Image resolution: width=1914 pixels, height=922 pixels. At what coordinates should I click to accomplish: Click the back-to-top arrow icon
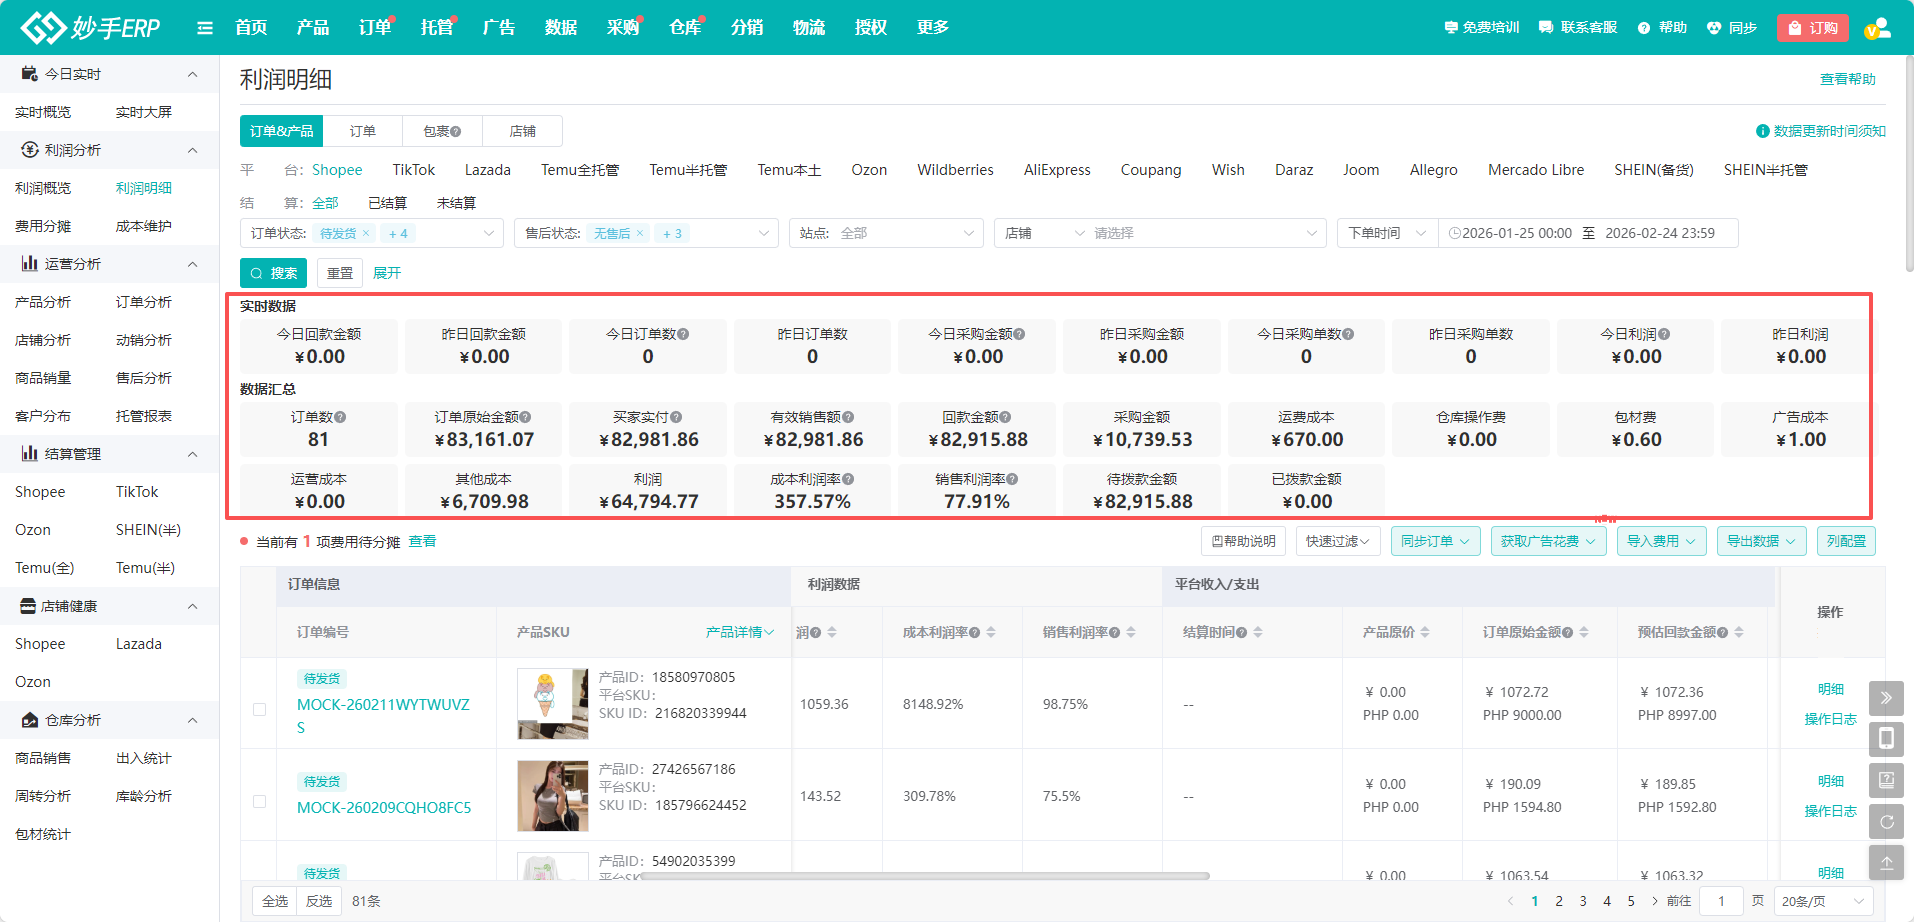(1886, 862)
